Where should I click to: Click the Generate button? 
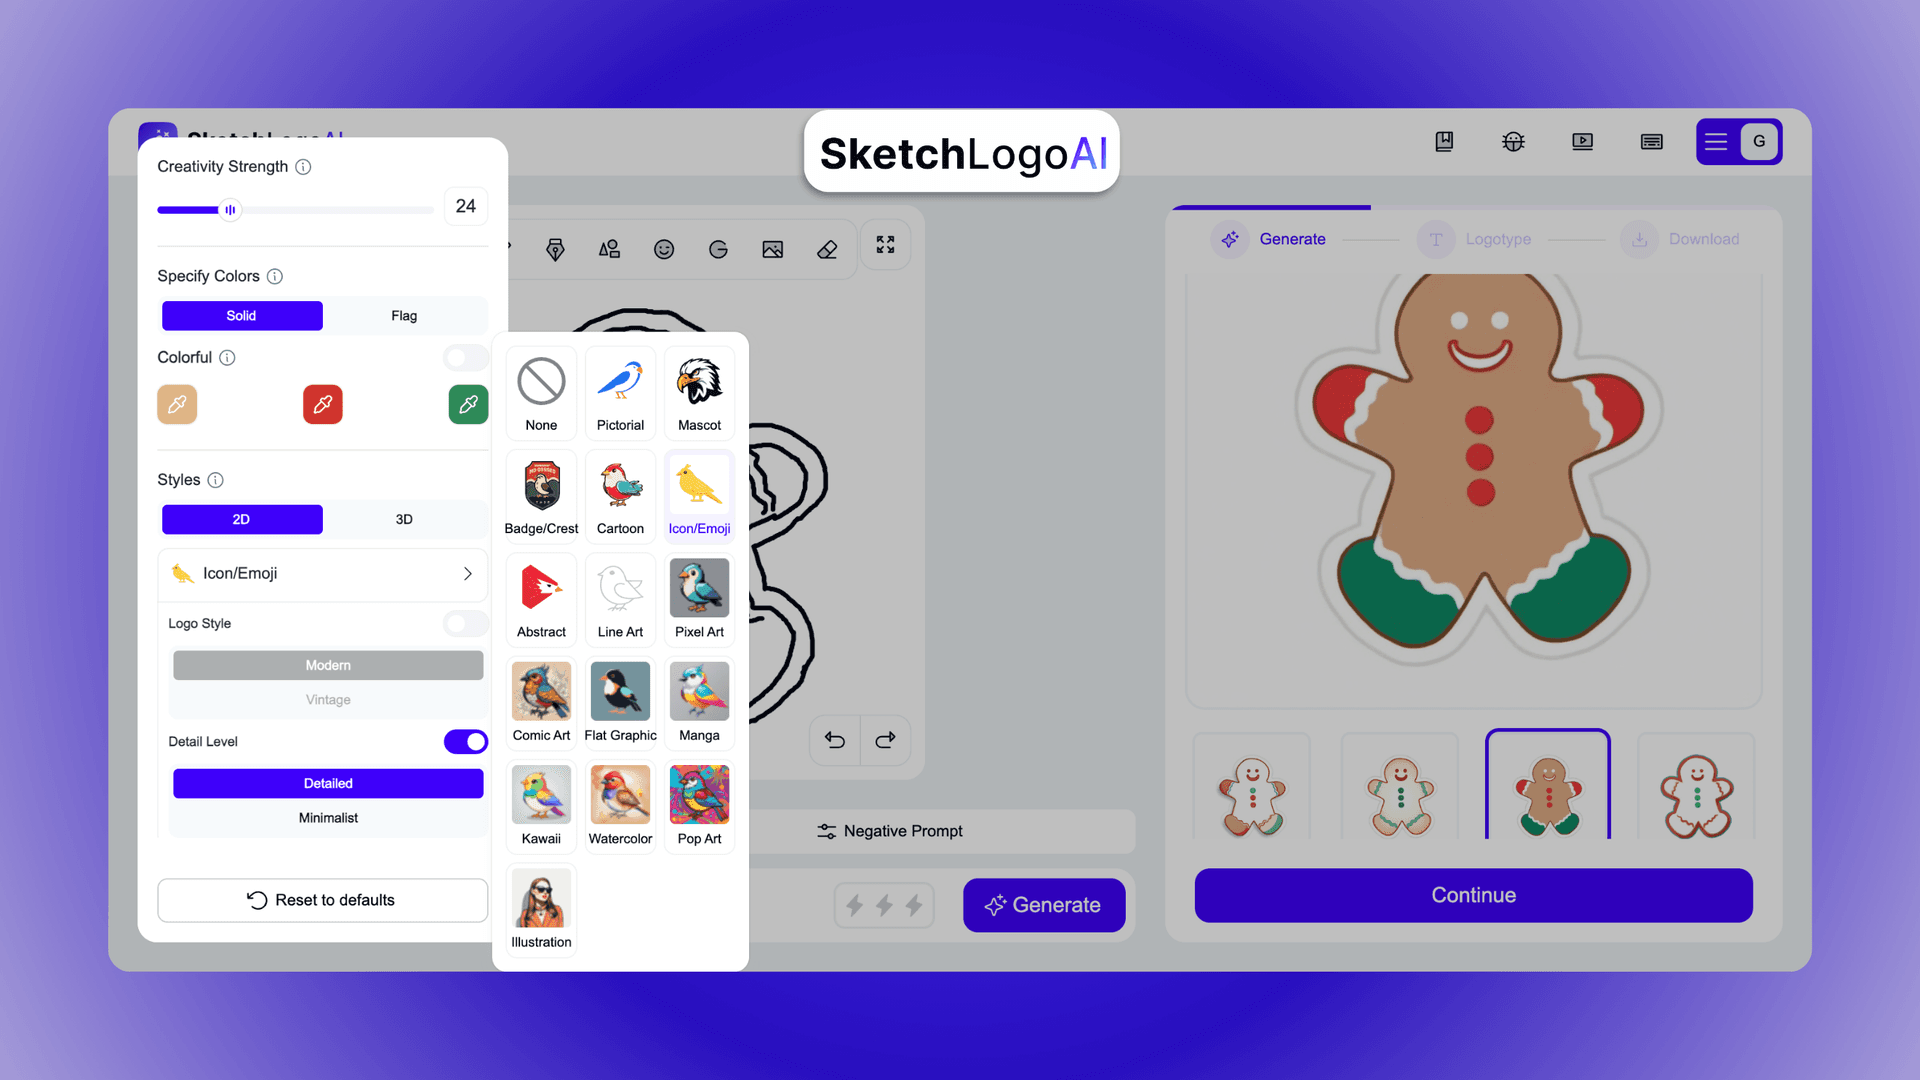1043,903
